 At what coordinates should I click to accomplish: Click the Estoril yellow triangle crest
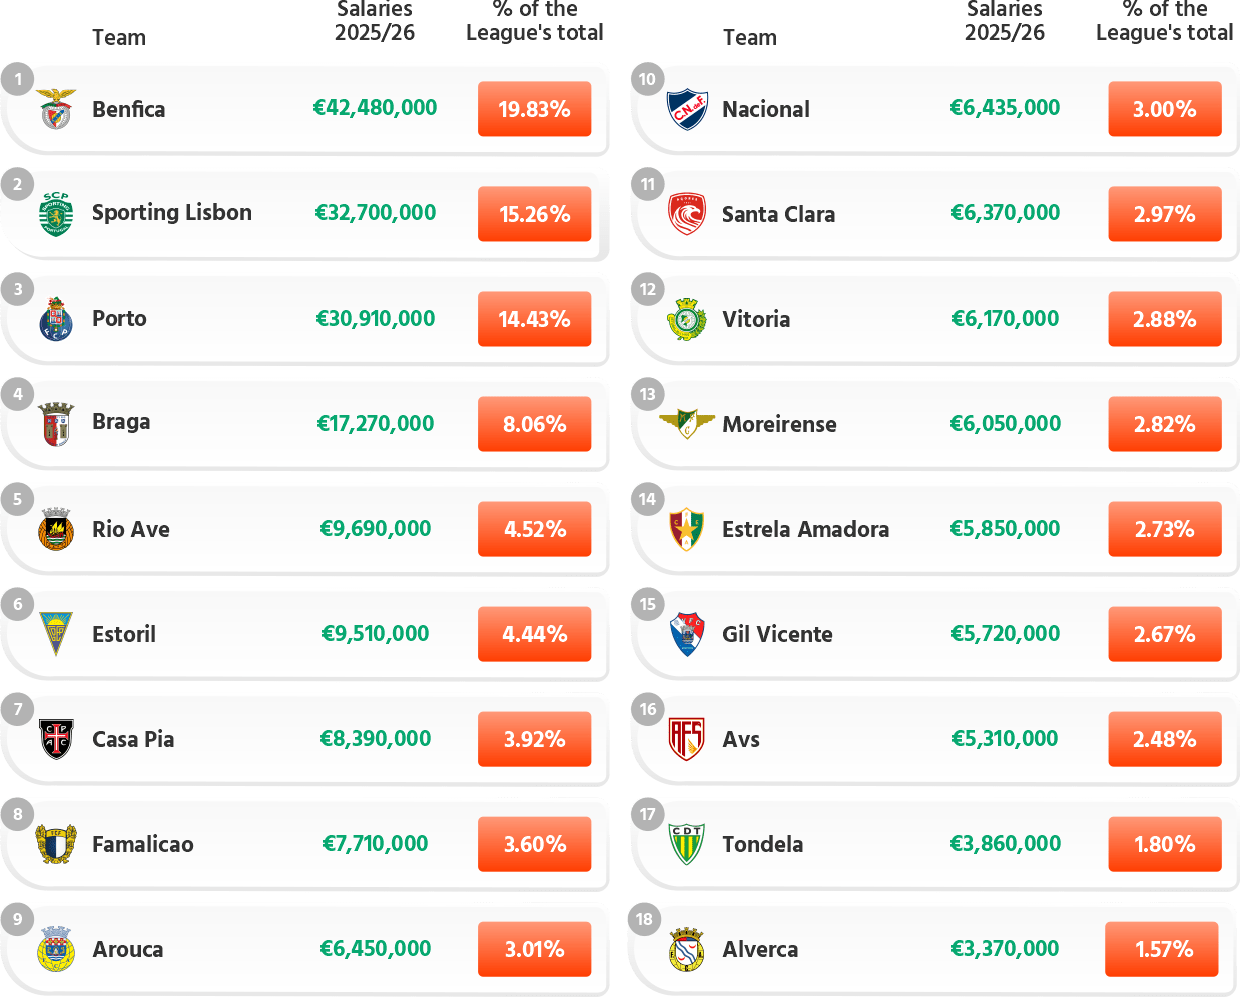pos(56,634)
